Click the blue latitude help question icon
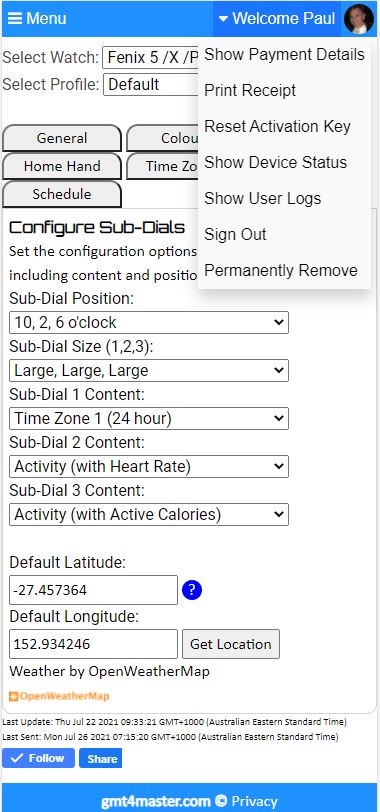The image size is (380, 812). click(x=192, y=590)
